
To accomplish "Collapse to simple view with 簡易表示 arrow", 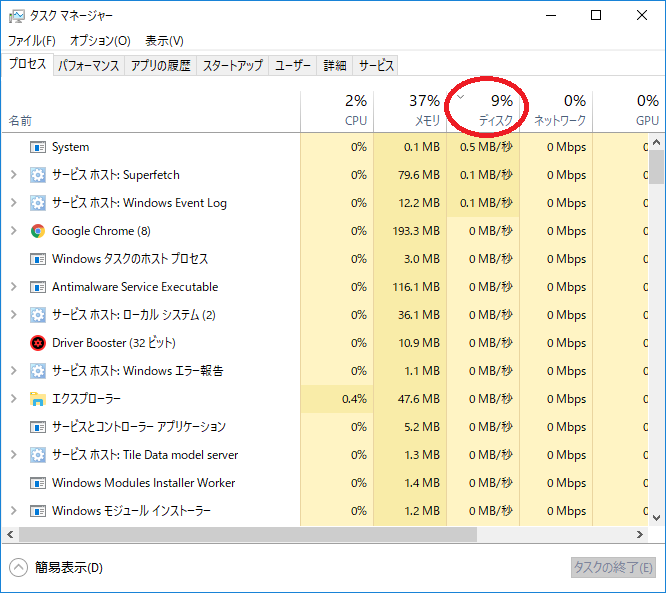I will tap(18, 568).
